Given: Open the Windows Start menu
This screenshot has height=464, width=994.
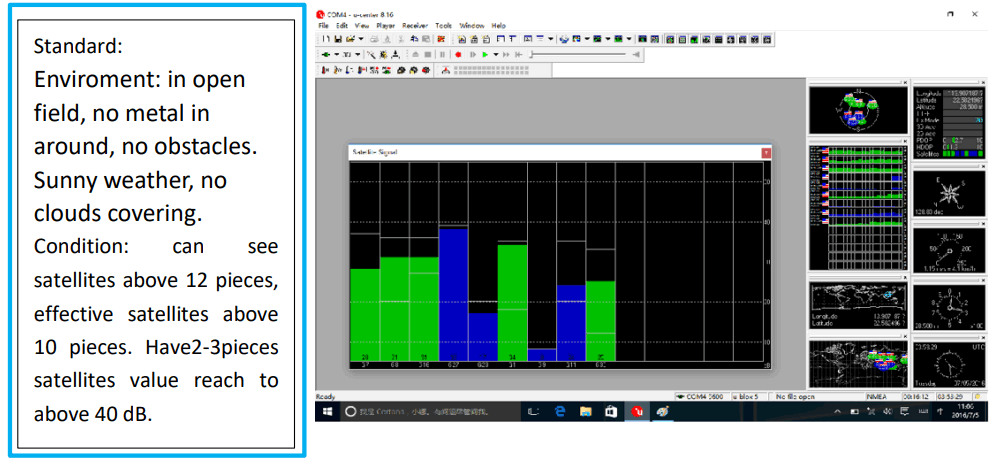Looking at the screenshot, I should pyautogui.click(x=328, y=411).
